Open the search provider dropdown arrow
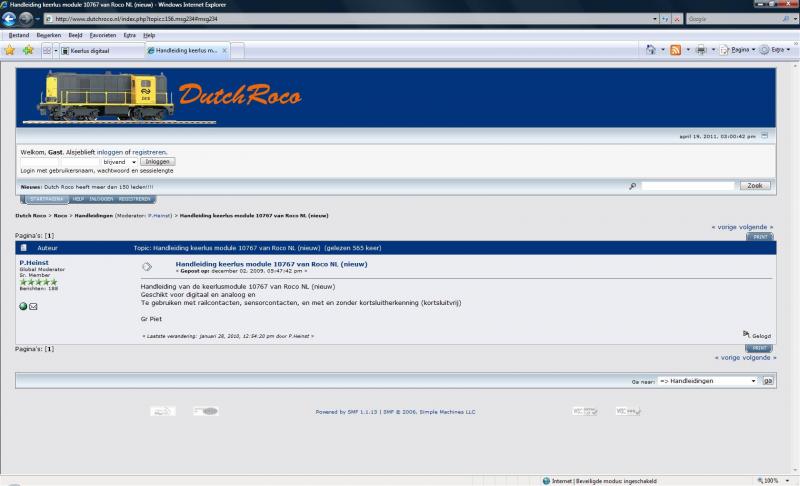800x486 pixels. pos(795,19)
